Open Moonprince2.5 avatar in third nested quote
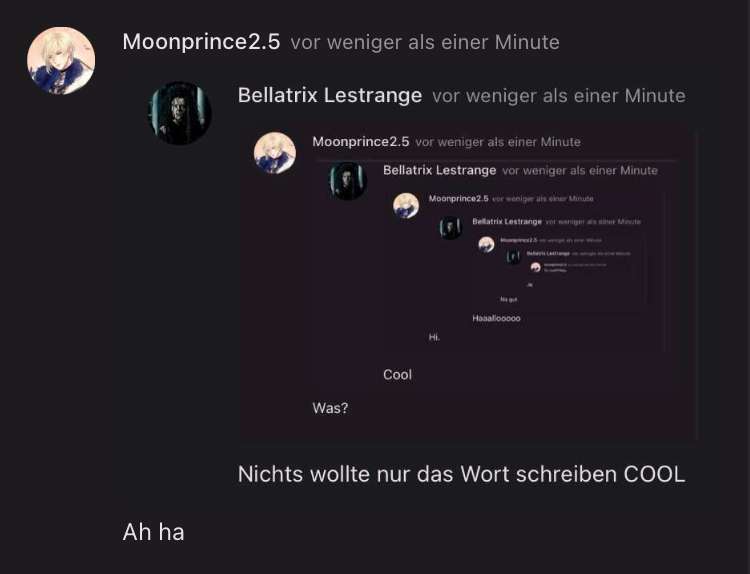The image size is (750, 574). pyautogui.click(x=406, y=206)
